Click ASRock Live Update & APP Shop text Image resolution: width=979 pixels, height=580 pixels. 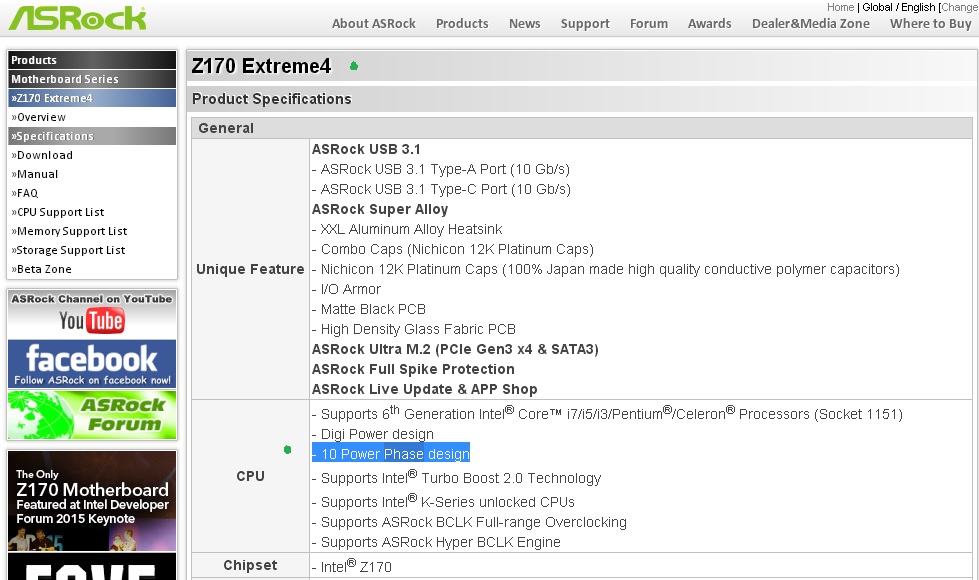pyautogui.click(x=425, y=389)
